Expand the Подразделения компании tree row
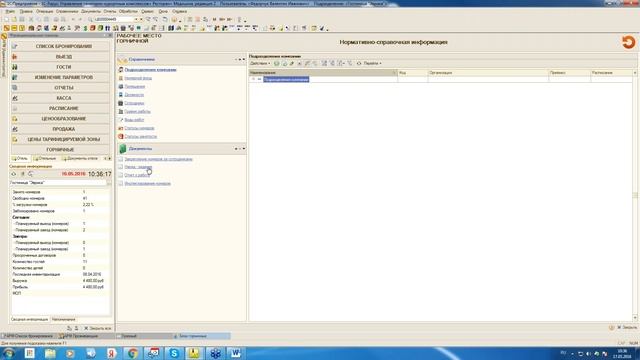 [x=253, y=79]
